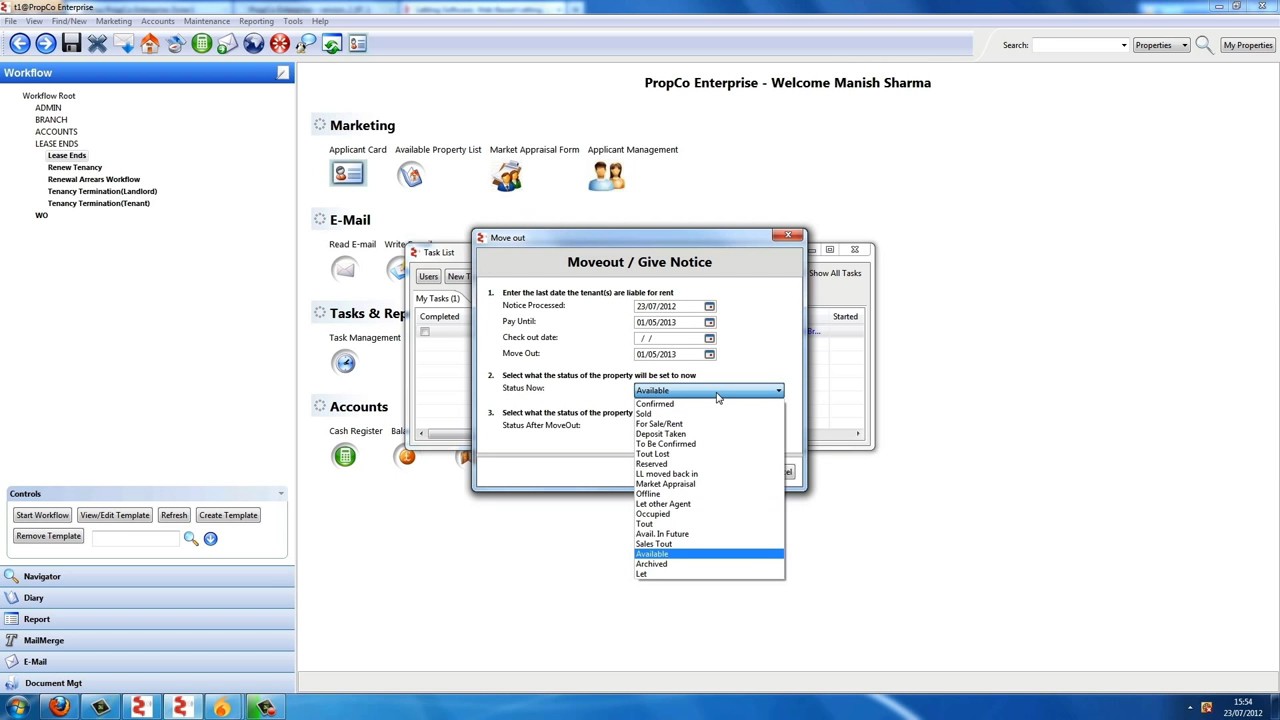This screenshot has height=720, width=1280.
Task: Switch to the My Tasks (1) tab
Action: pos(438,298)
